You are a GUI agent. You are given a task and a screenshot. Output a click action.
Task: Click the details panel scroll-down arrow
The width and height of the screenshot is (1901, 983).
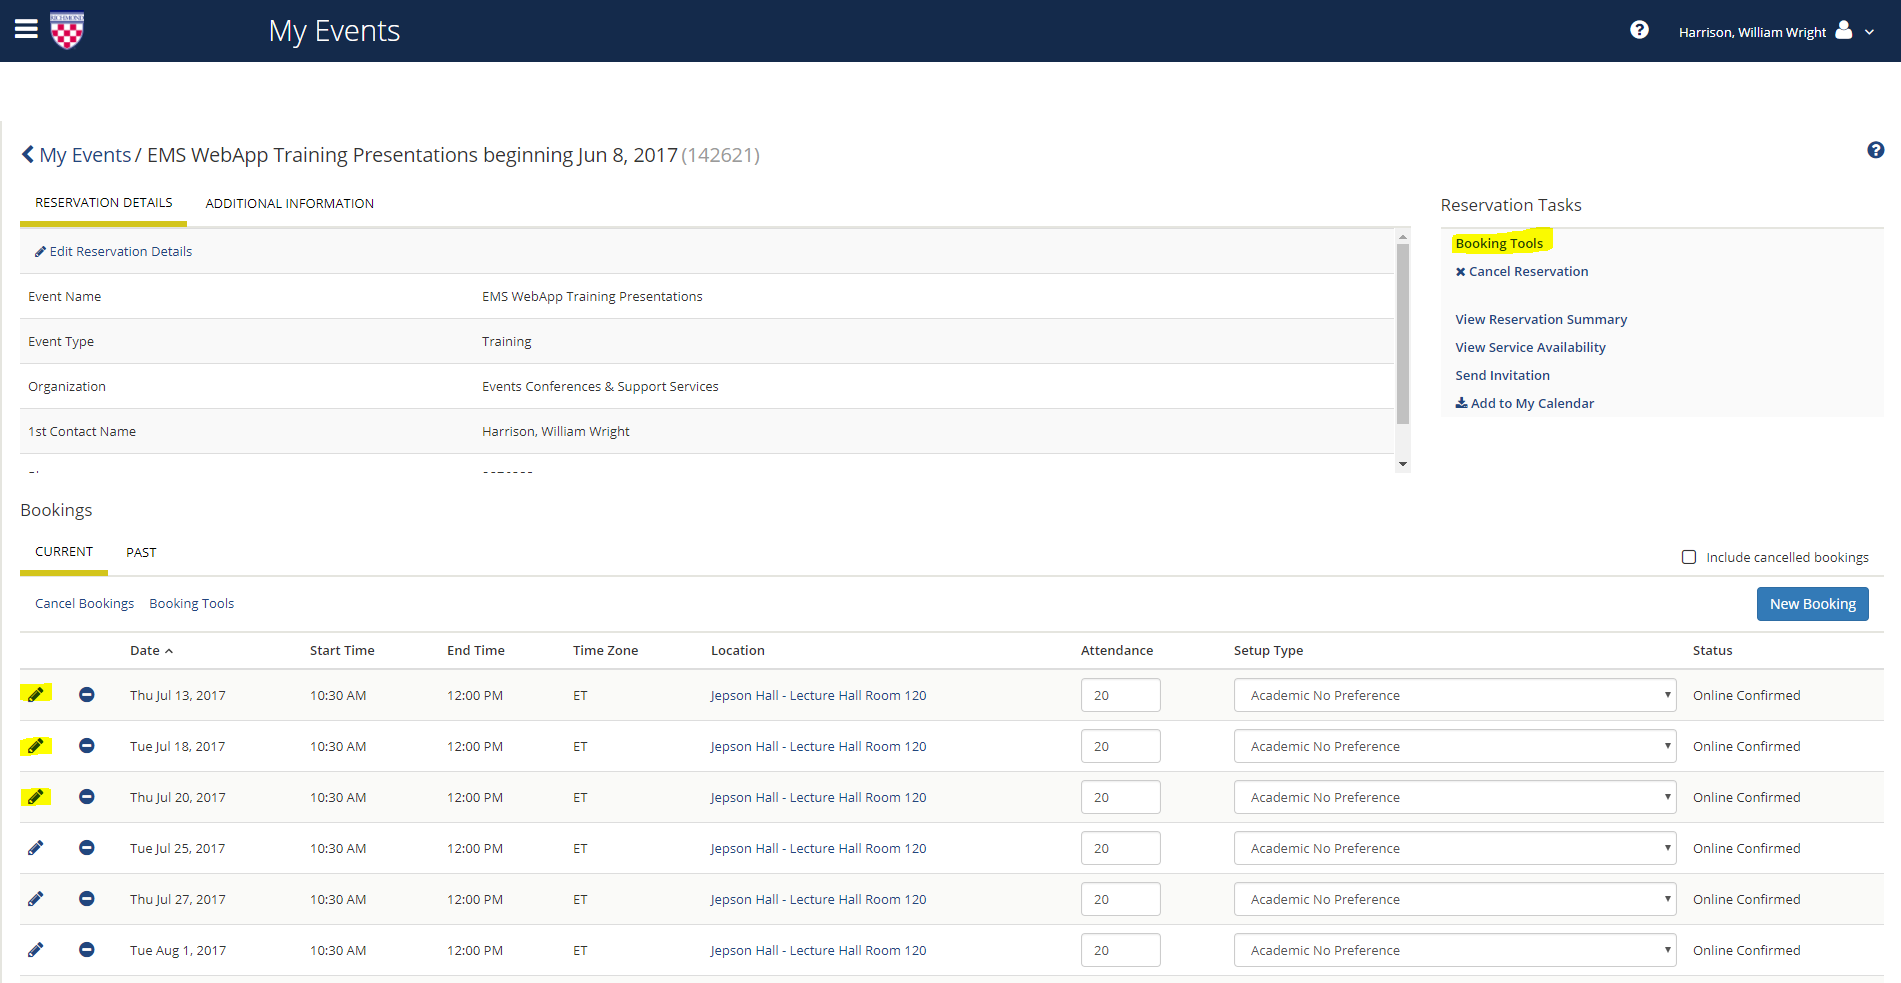point(1403,464)
